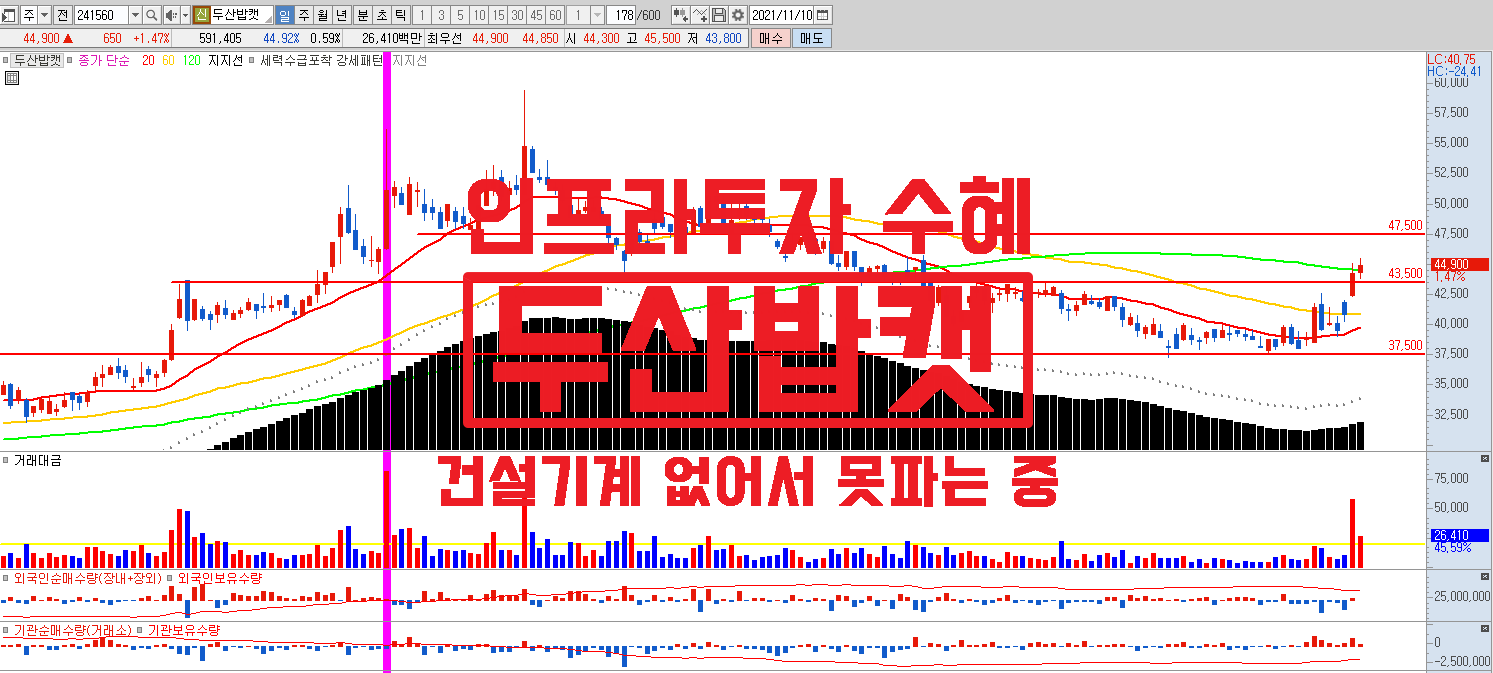This screenshot has height=673, width=1493.
Task: Click the 전 button in toolbar
Action: pyautogui.click(x=63, y=15)
